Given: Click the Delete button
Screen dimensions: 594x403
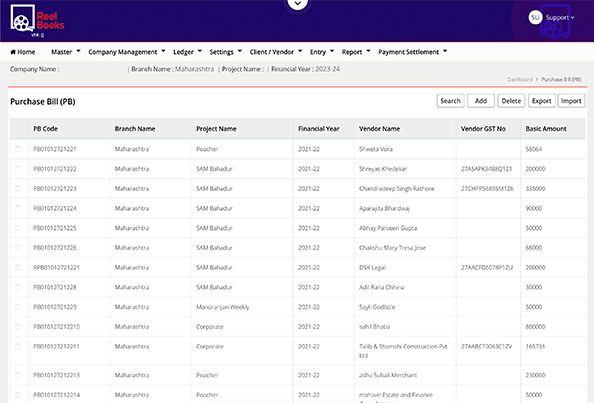Looking at the screenshot, I should [511, 101].
